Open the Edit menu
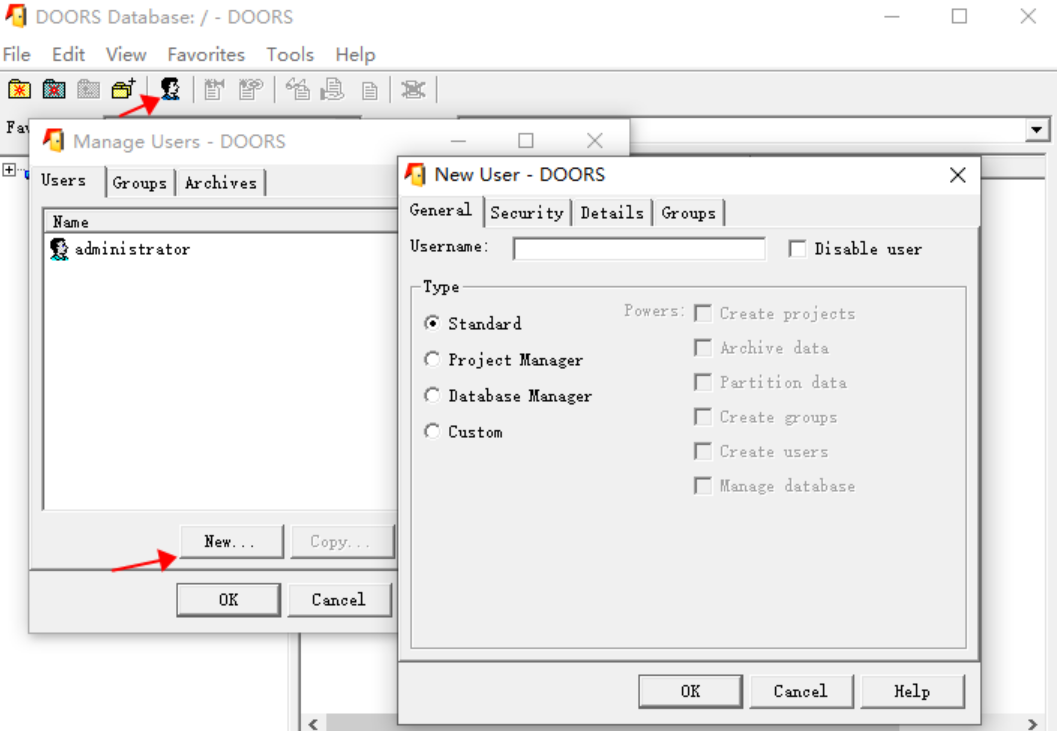The height and width of the screenshot is (731, 1057). [x=68, y=55]
